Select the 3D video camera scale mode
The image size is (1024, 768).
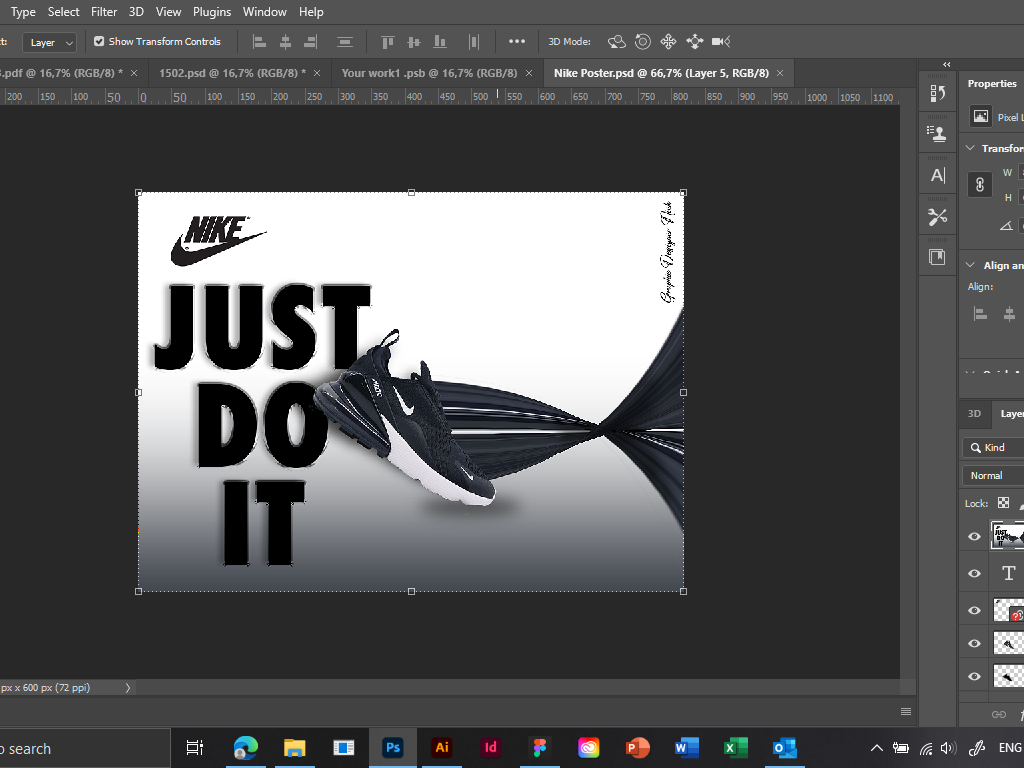(x=721, y=42)
